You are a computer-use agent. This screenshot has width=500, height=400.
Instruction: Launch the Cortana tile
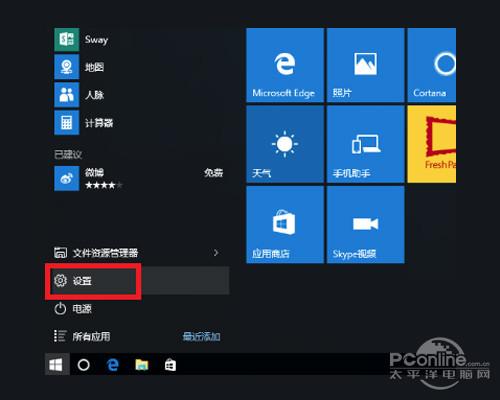point(432,65)
